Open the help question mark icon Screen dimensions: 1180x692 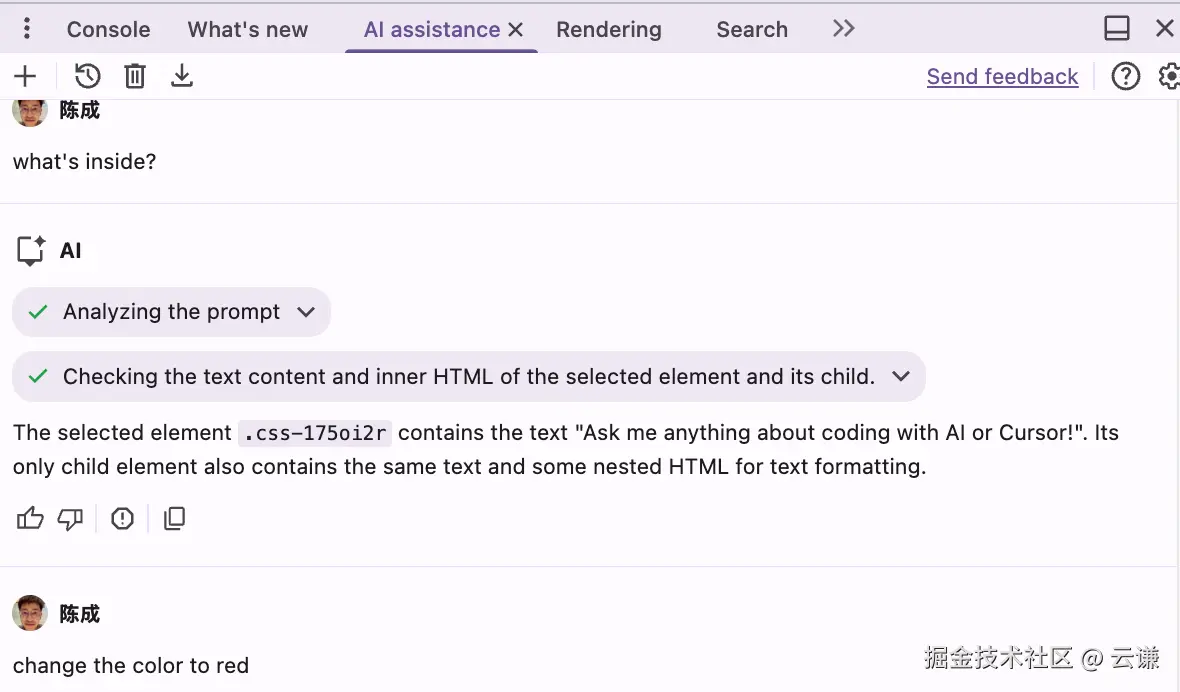(x=1126, y=76)
